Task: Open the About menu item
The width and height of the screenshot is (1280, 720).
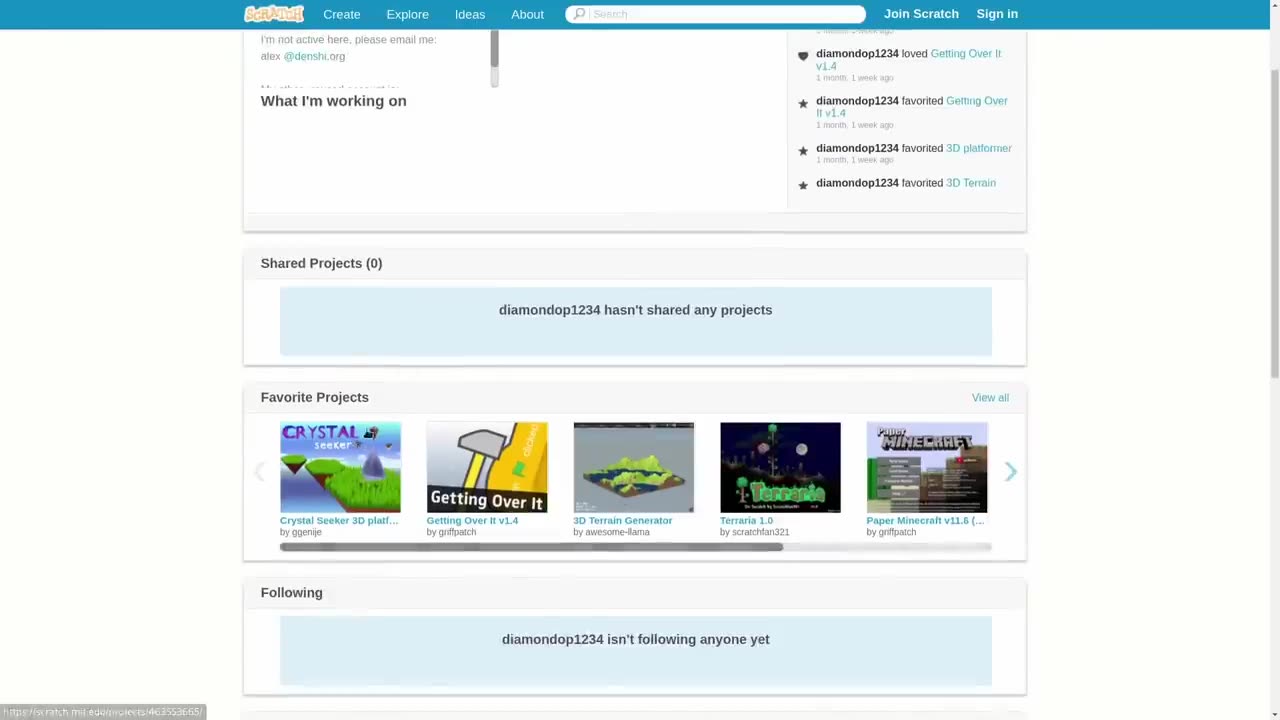Action: click(527, 14)
